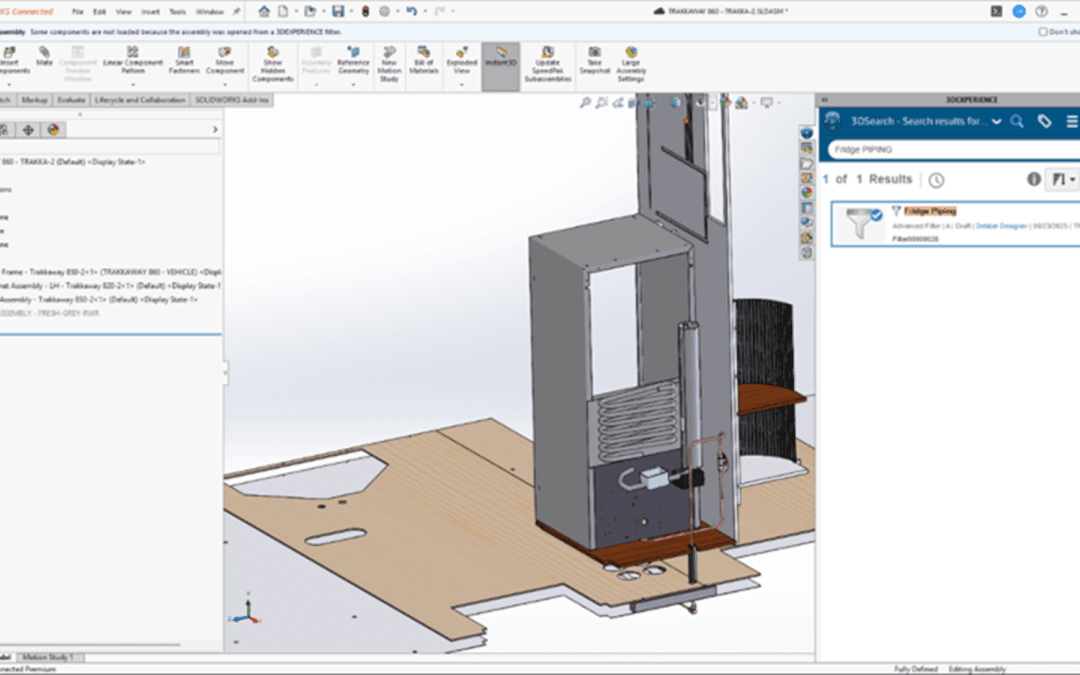This screenshot has width=1080, height=675.
Task: Select the Mate tool
Action: click(45, 60)
